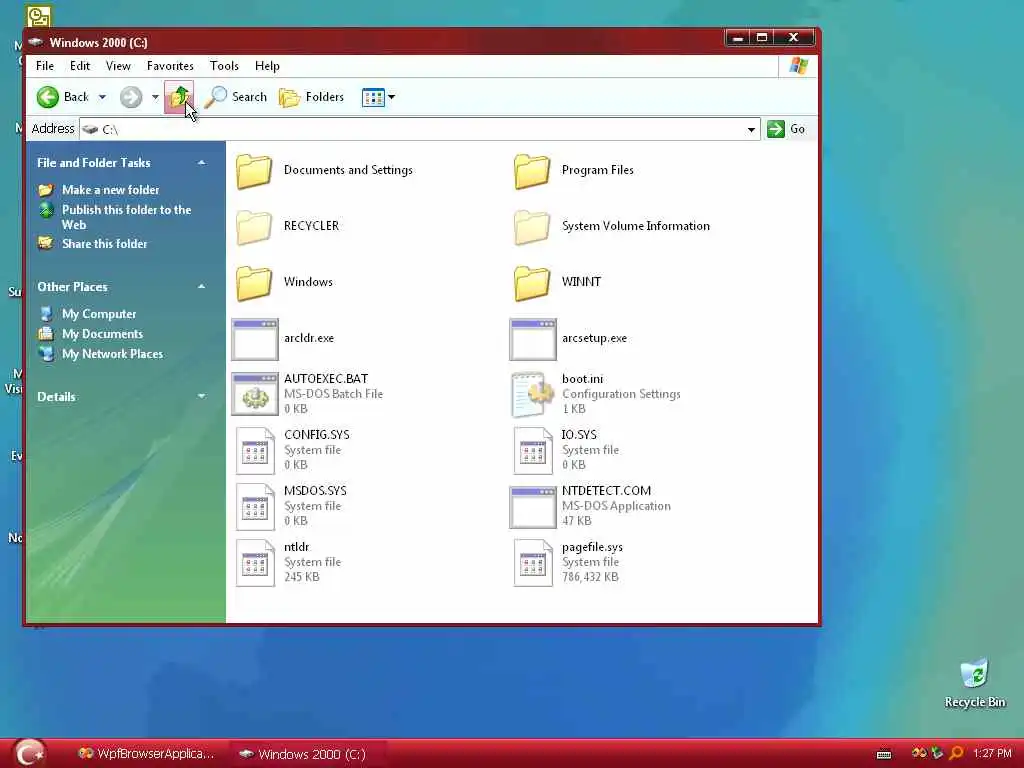1024x768 pixels.
Task: Open Documents and Settings folder icon
Action: tap(254, 171)
